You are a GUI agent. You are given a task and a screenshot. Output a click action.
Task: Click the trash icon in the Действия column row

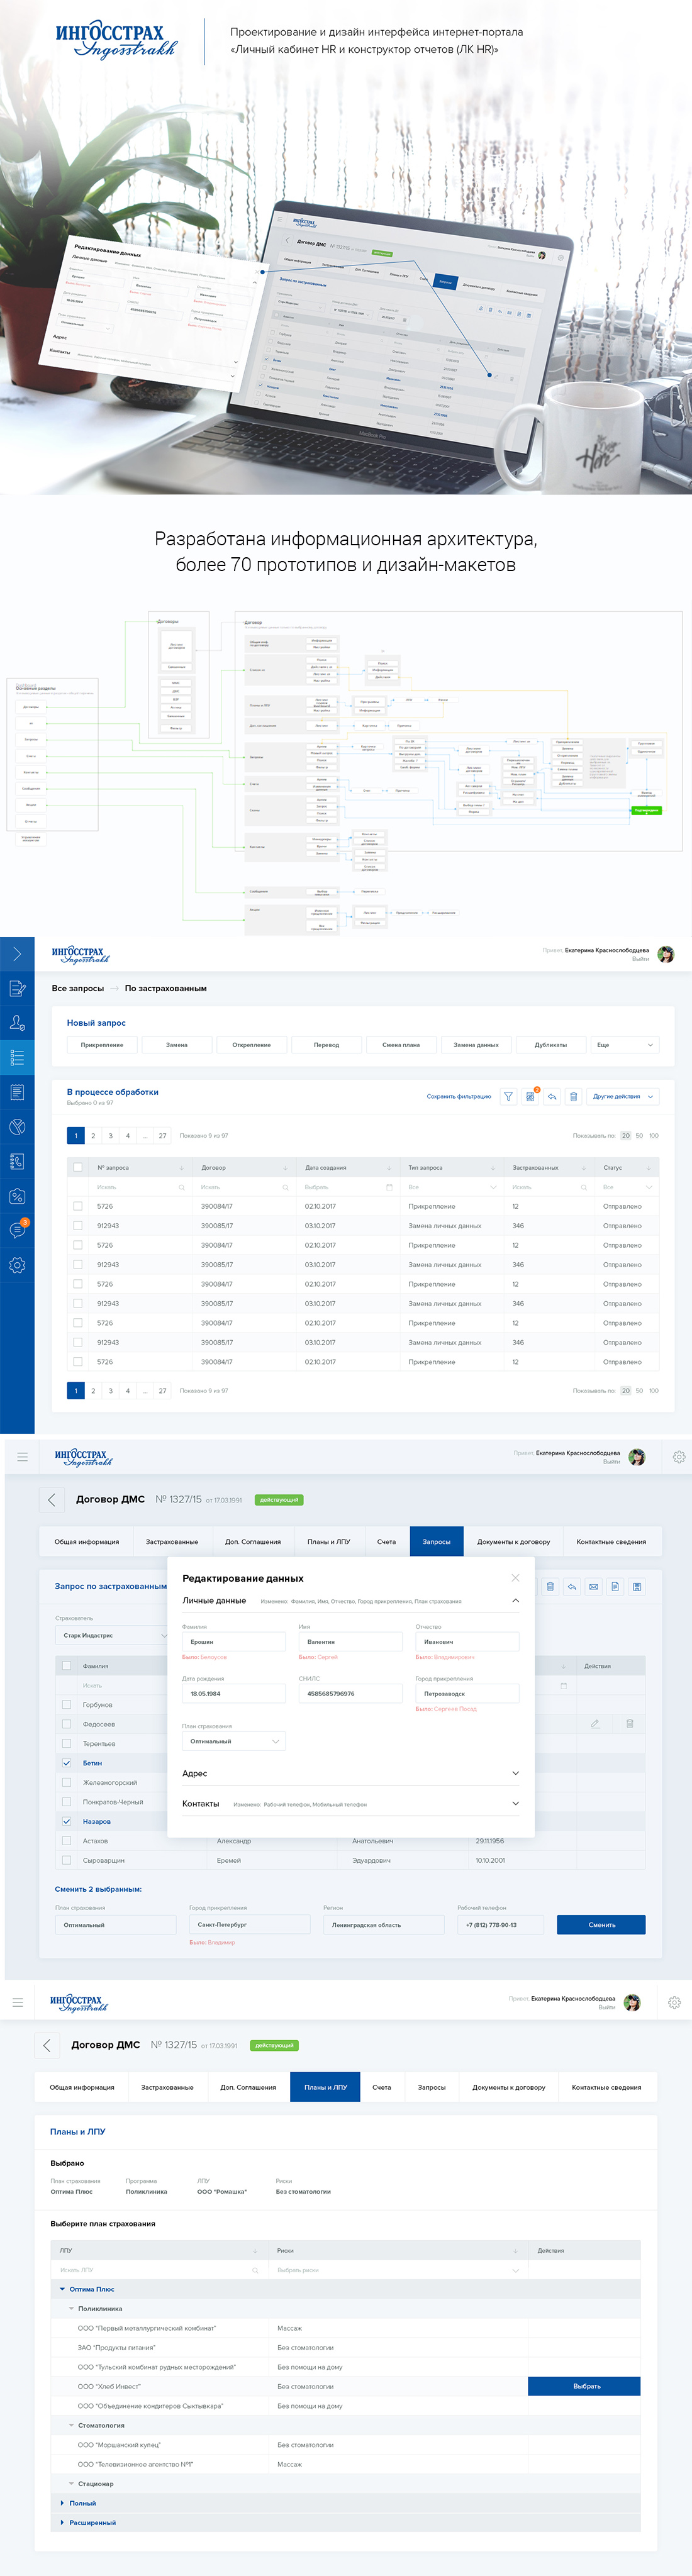pyautogui.click(x=630, y=1723)
